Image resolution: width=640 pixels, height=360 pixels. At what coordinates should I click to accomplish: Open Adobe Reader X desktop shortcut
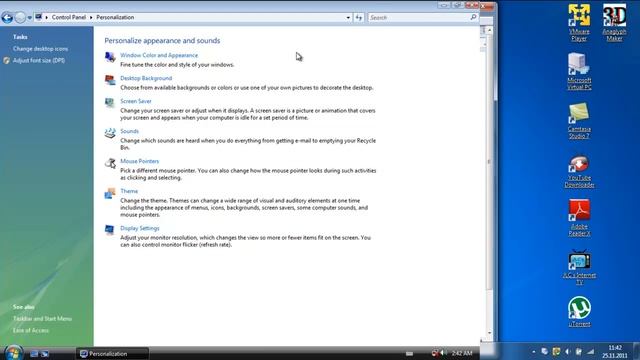(x=579, y=218)
